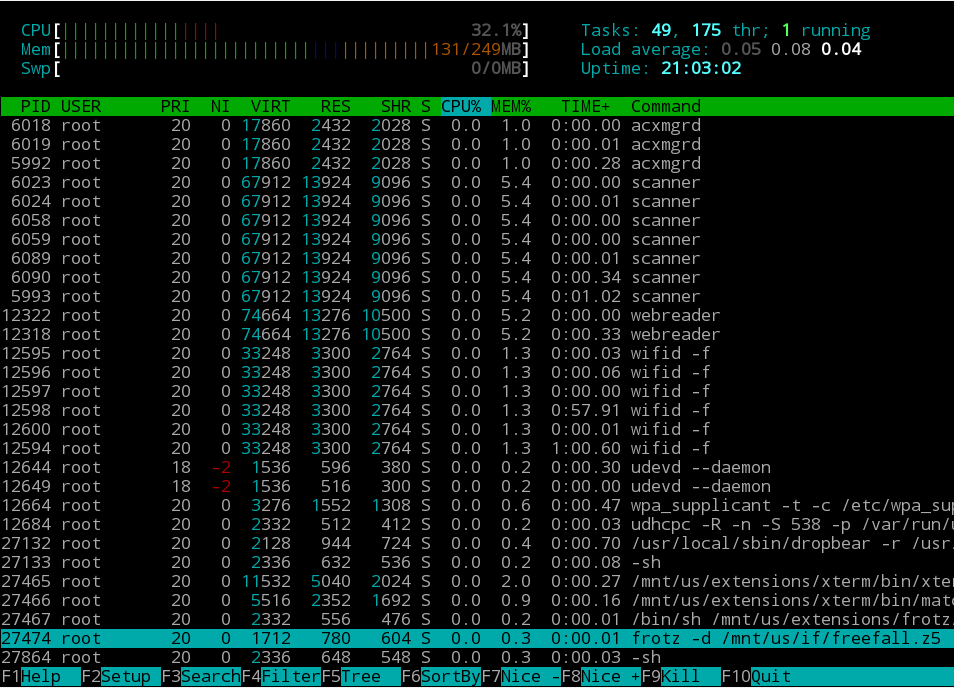The height and width of the screenshot is (688, 954).
Task: Select process row PID 6058 scanner
Action: tap(477, 220)
